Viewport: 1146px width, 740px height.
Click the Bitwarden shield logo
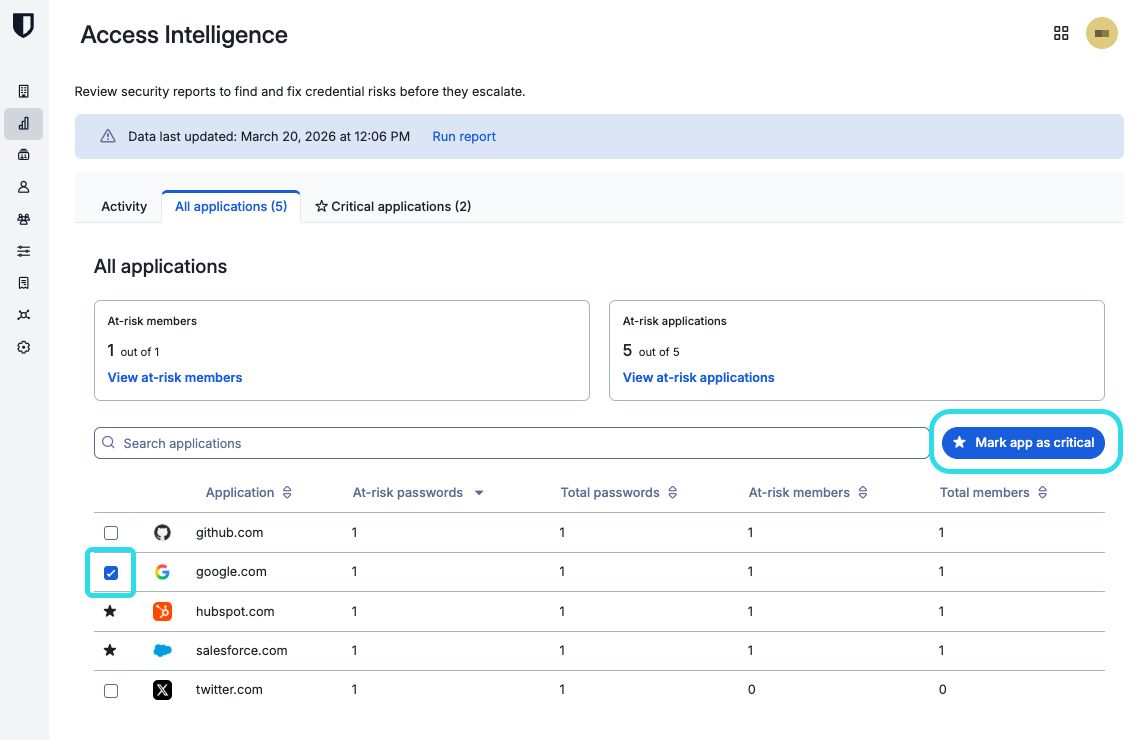pos(23,26)
